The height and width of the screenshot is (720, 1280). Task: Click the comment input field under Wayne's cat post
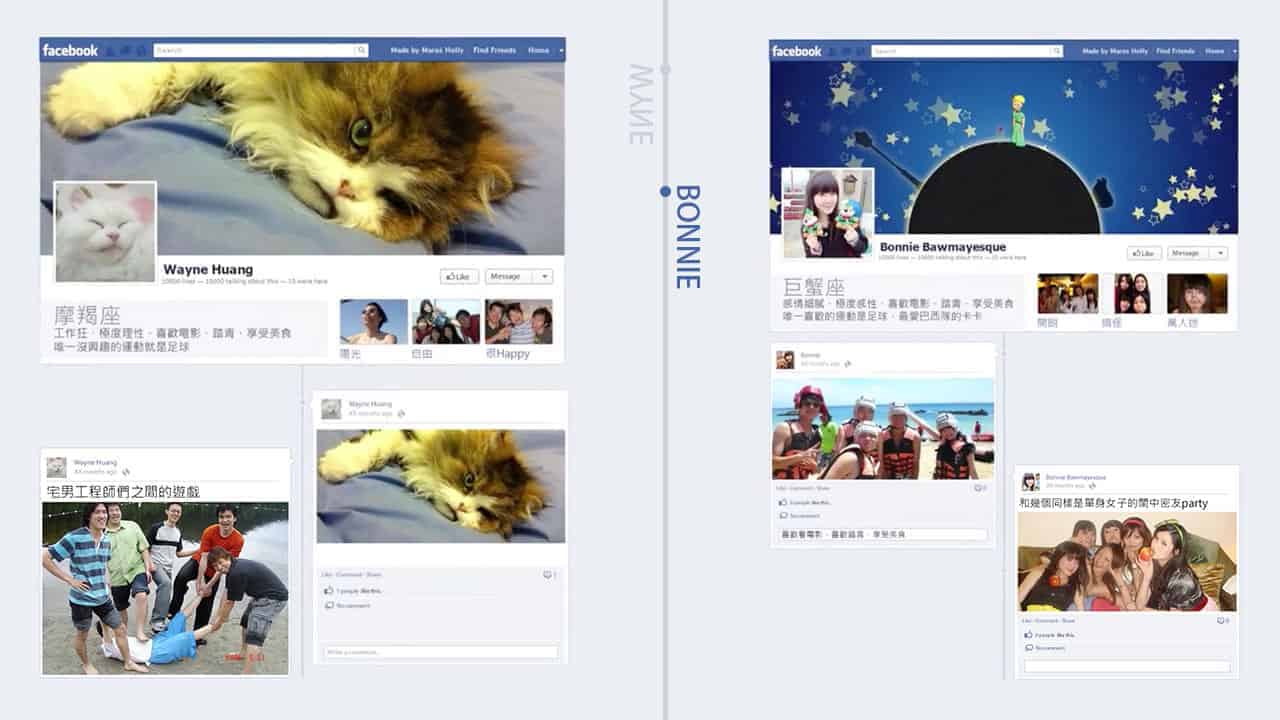pyautogui.click(x=440, y=652)
